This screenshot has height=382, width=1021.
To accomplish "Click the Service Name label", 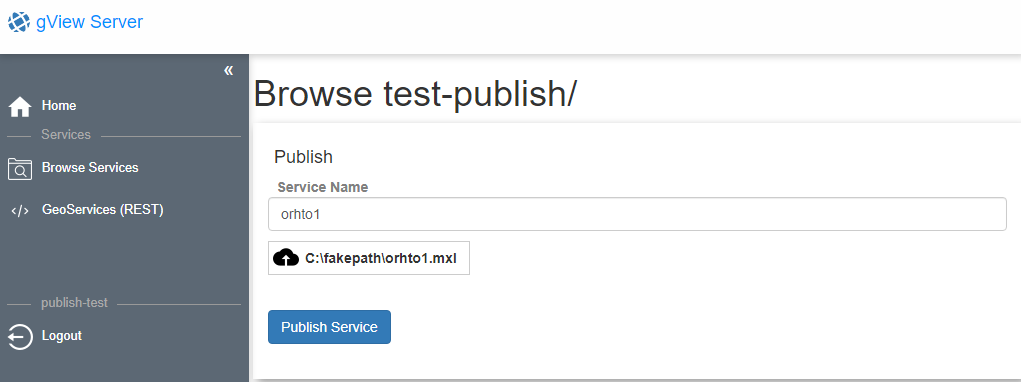I will (323, 187).
